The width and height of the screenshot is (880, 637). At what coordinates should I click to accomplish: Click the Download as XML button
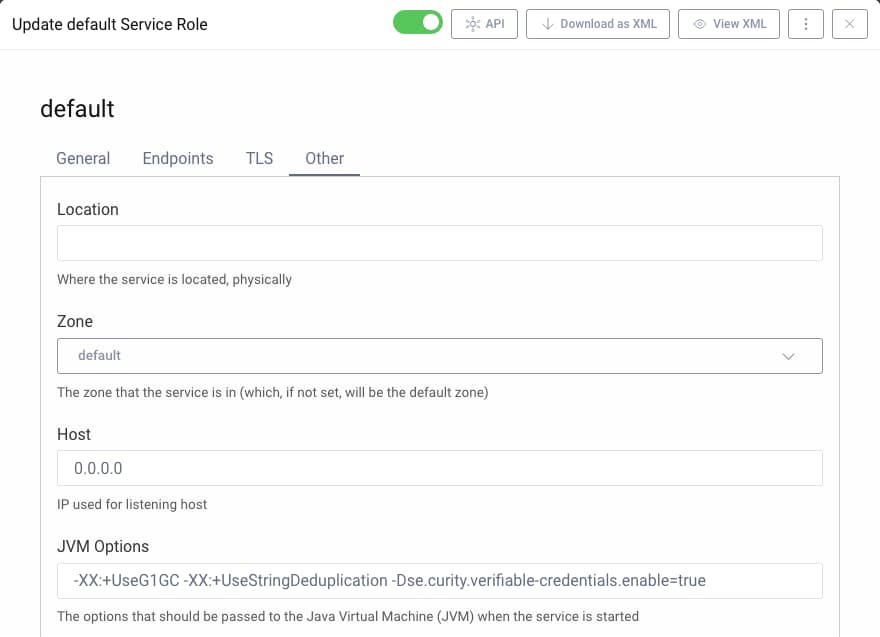point(597,24)
